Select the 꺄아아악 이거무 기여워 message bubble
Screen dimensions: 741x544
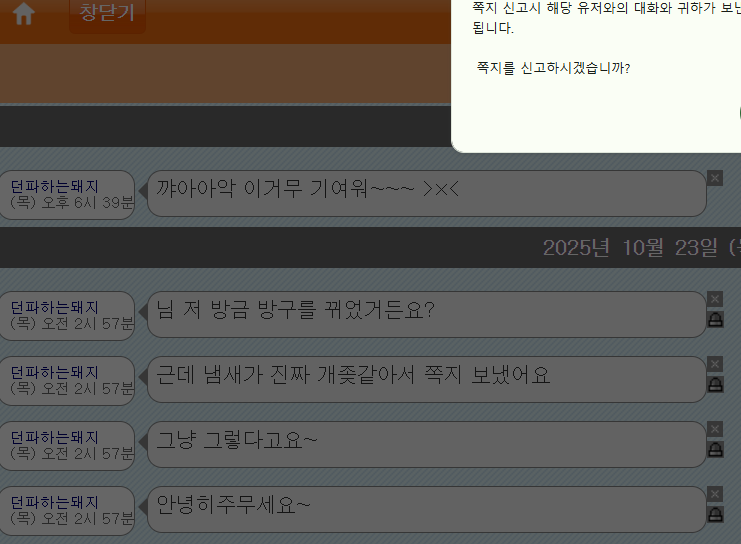pyautogui.click(x=427, y=193)
